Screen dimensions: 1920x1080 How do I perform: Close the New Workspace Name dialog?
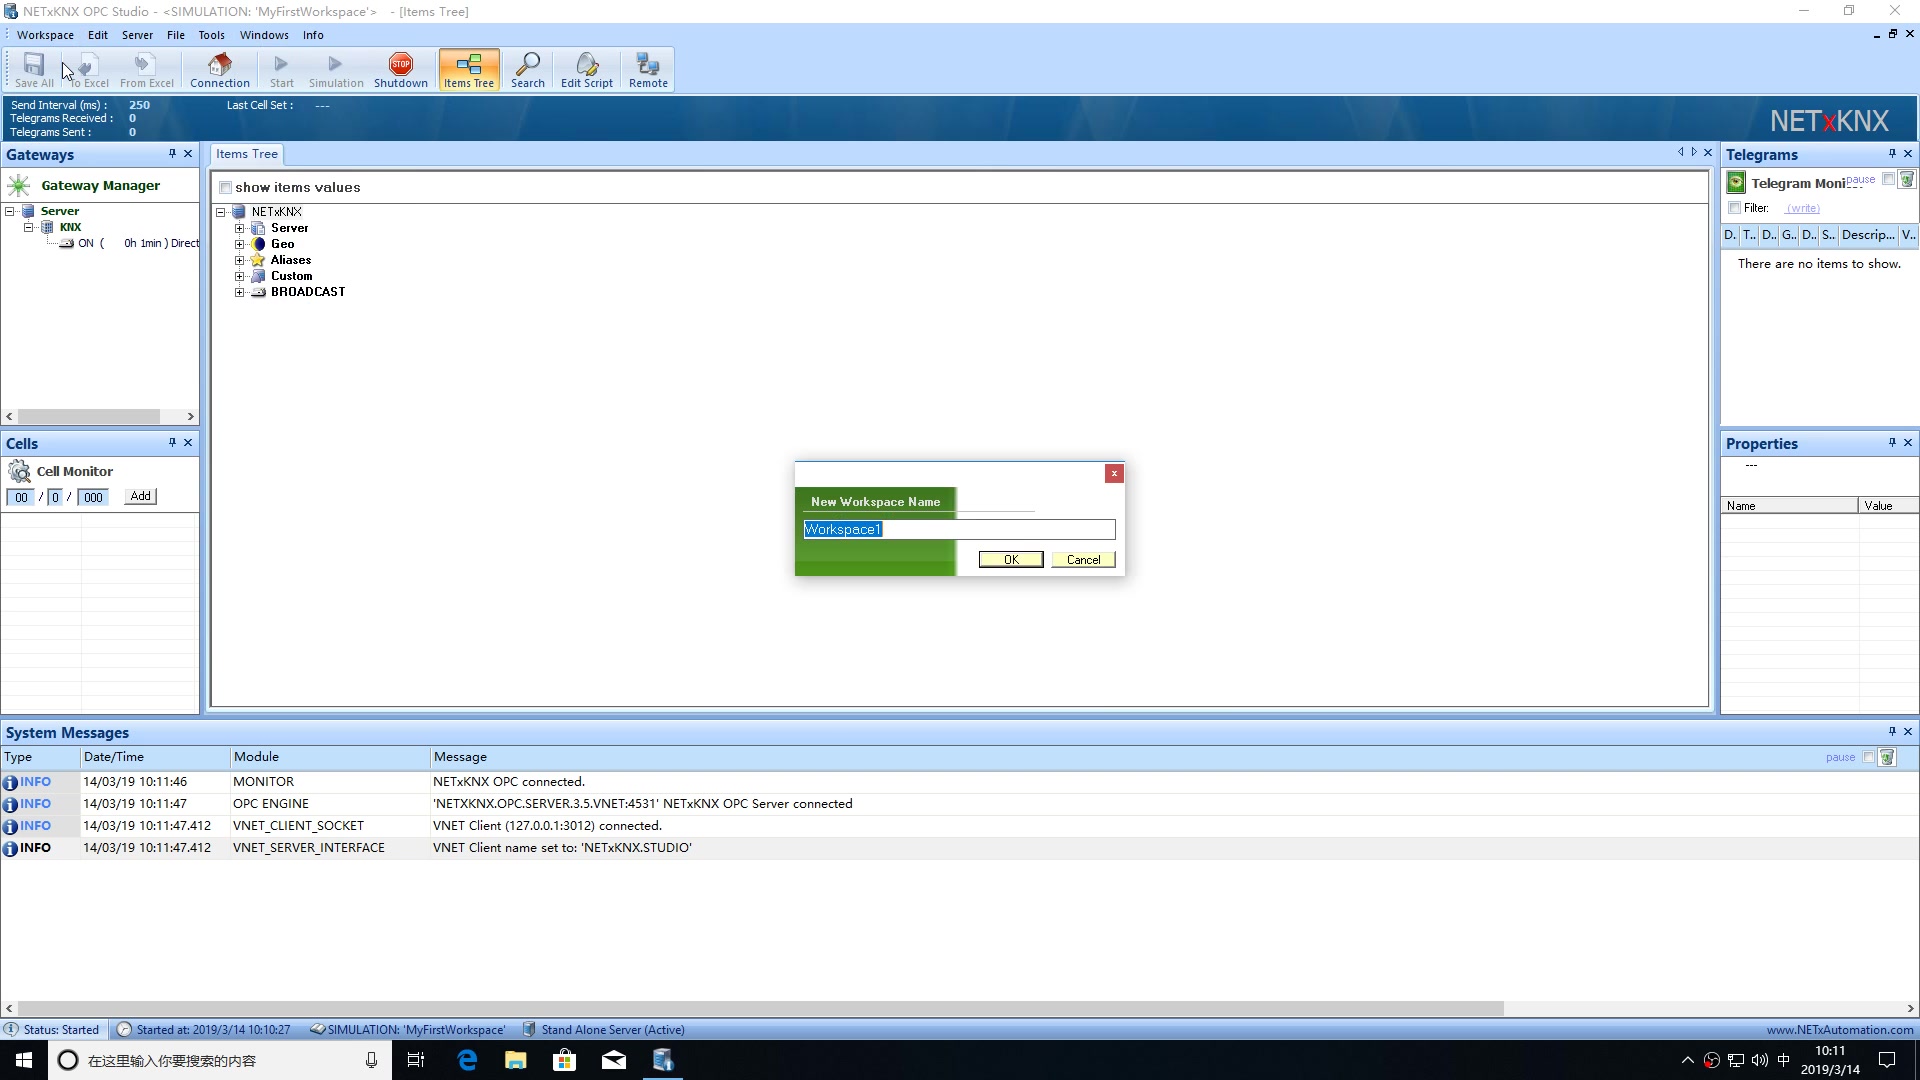[x=1114, y=474]
